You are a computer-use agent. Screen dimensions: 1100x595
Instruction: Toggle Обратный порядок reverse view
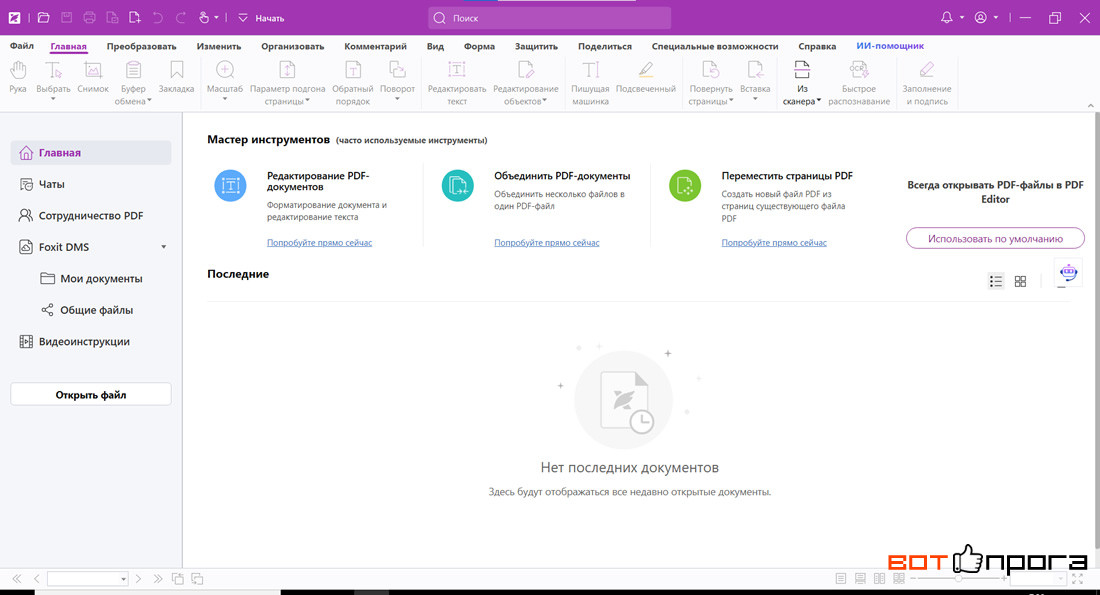point(352,83)
